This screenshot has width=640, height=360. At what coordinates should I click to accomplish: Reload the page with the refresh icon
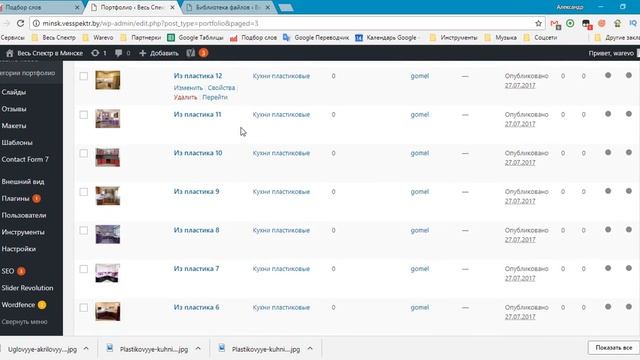click(20, 23)
